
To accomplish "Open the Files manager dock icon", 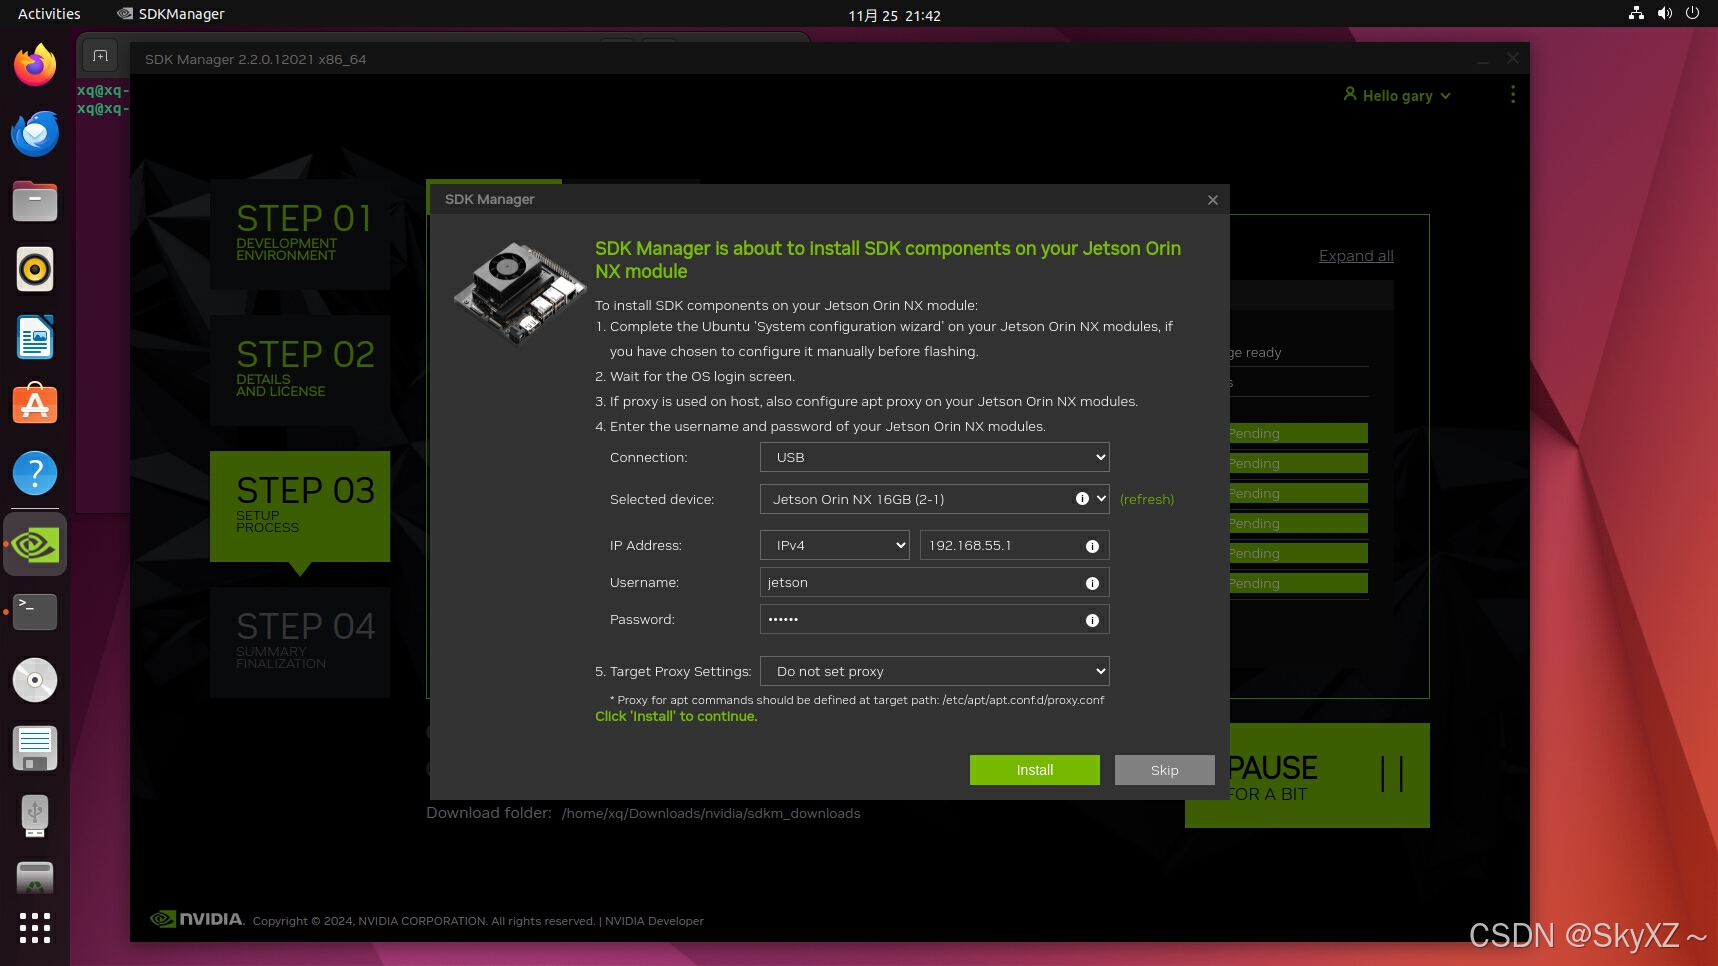I will pyautogui.click(x=35, y=201).
